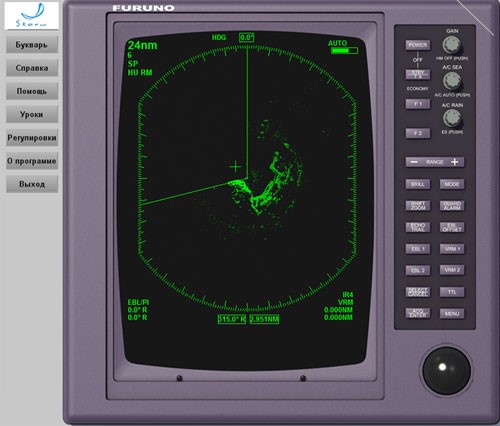The width and height of the screenshot is (500, 426).
Task: Click the F2 function key
Action: [418, 133]
